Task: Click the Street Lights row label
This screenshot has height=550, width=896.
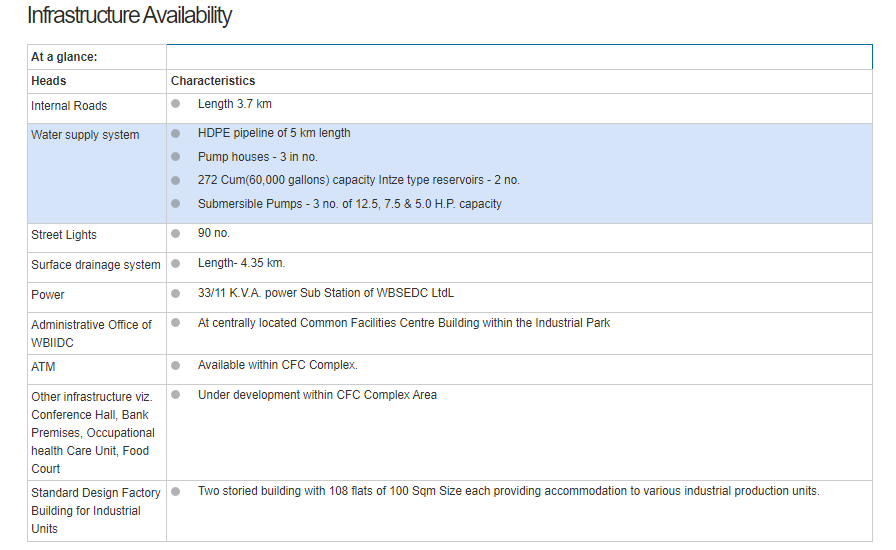Action: pos(64,235)
